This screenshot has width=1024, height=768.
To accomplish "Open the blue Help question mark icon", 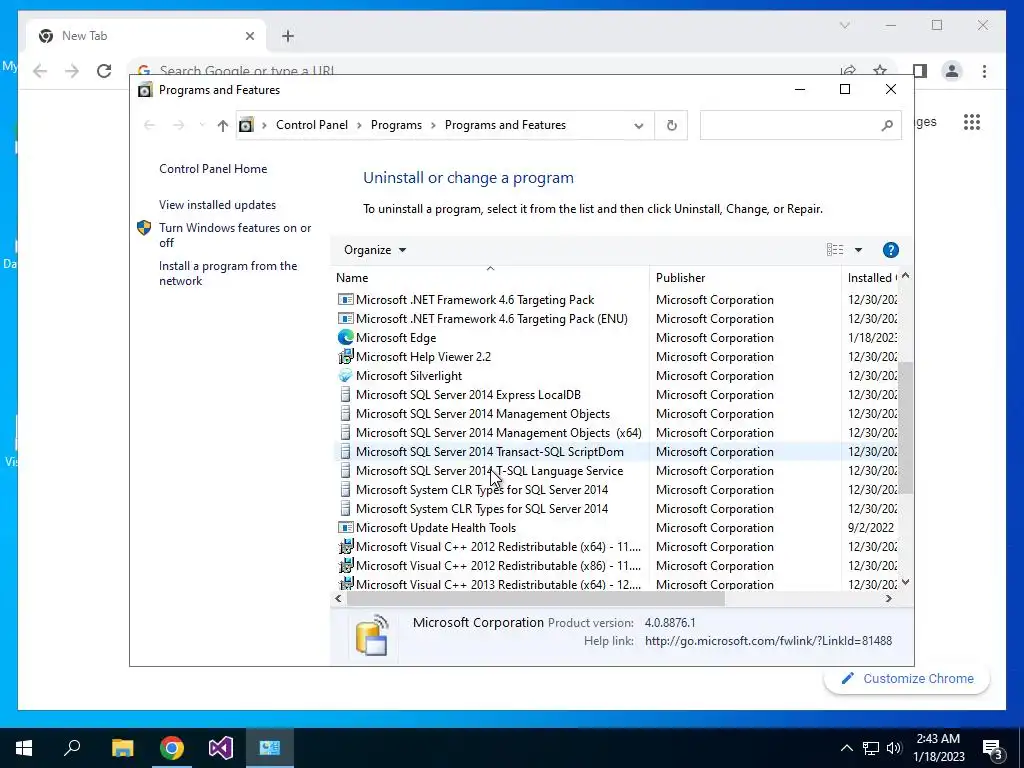I will pyautogui.click(x=890, y=250).
